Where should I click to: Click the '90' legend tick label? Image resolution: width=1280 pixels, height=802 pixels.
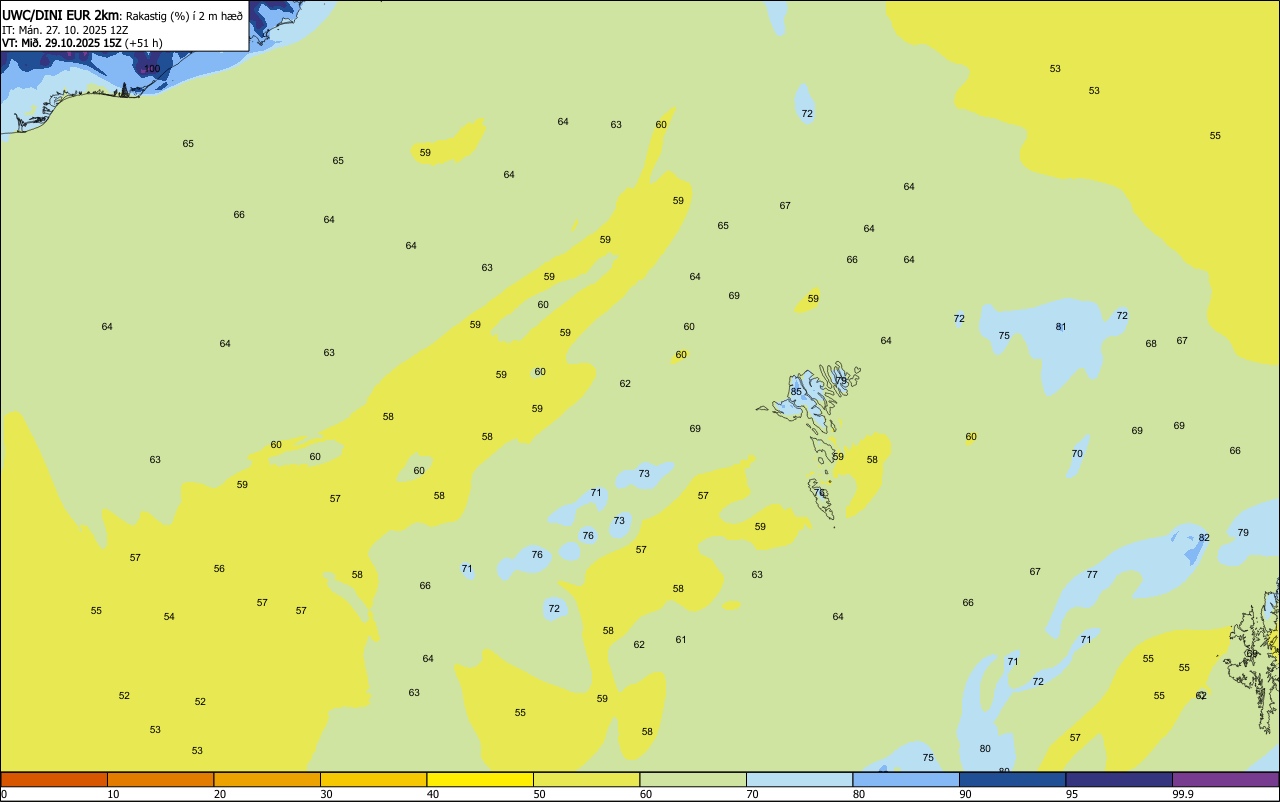(x=965, y=794)
